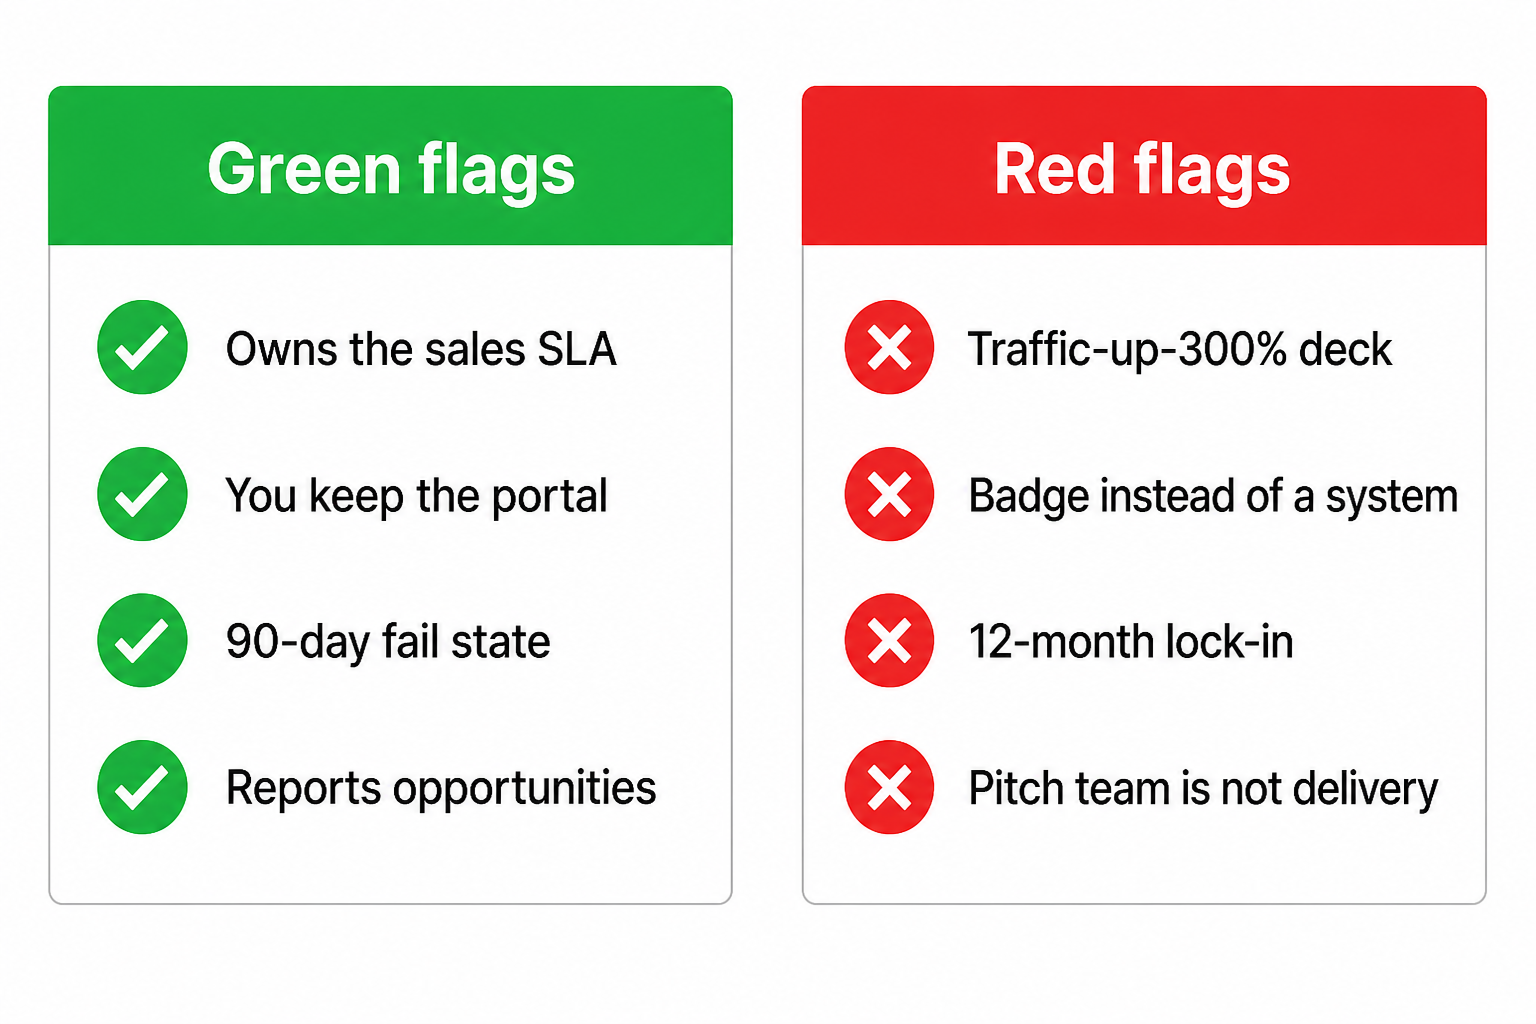Image resolution: width=1536 pixels, height=1024 pixels.
Task: Click the text Traffic-up-300% deck
Action: (1180, 349)
